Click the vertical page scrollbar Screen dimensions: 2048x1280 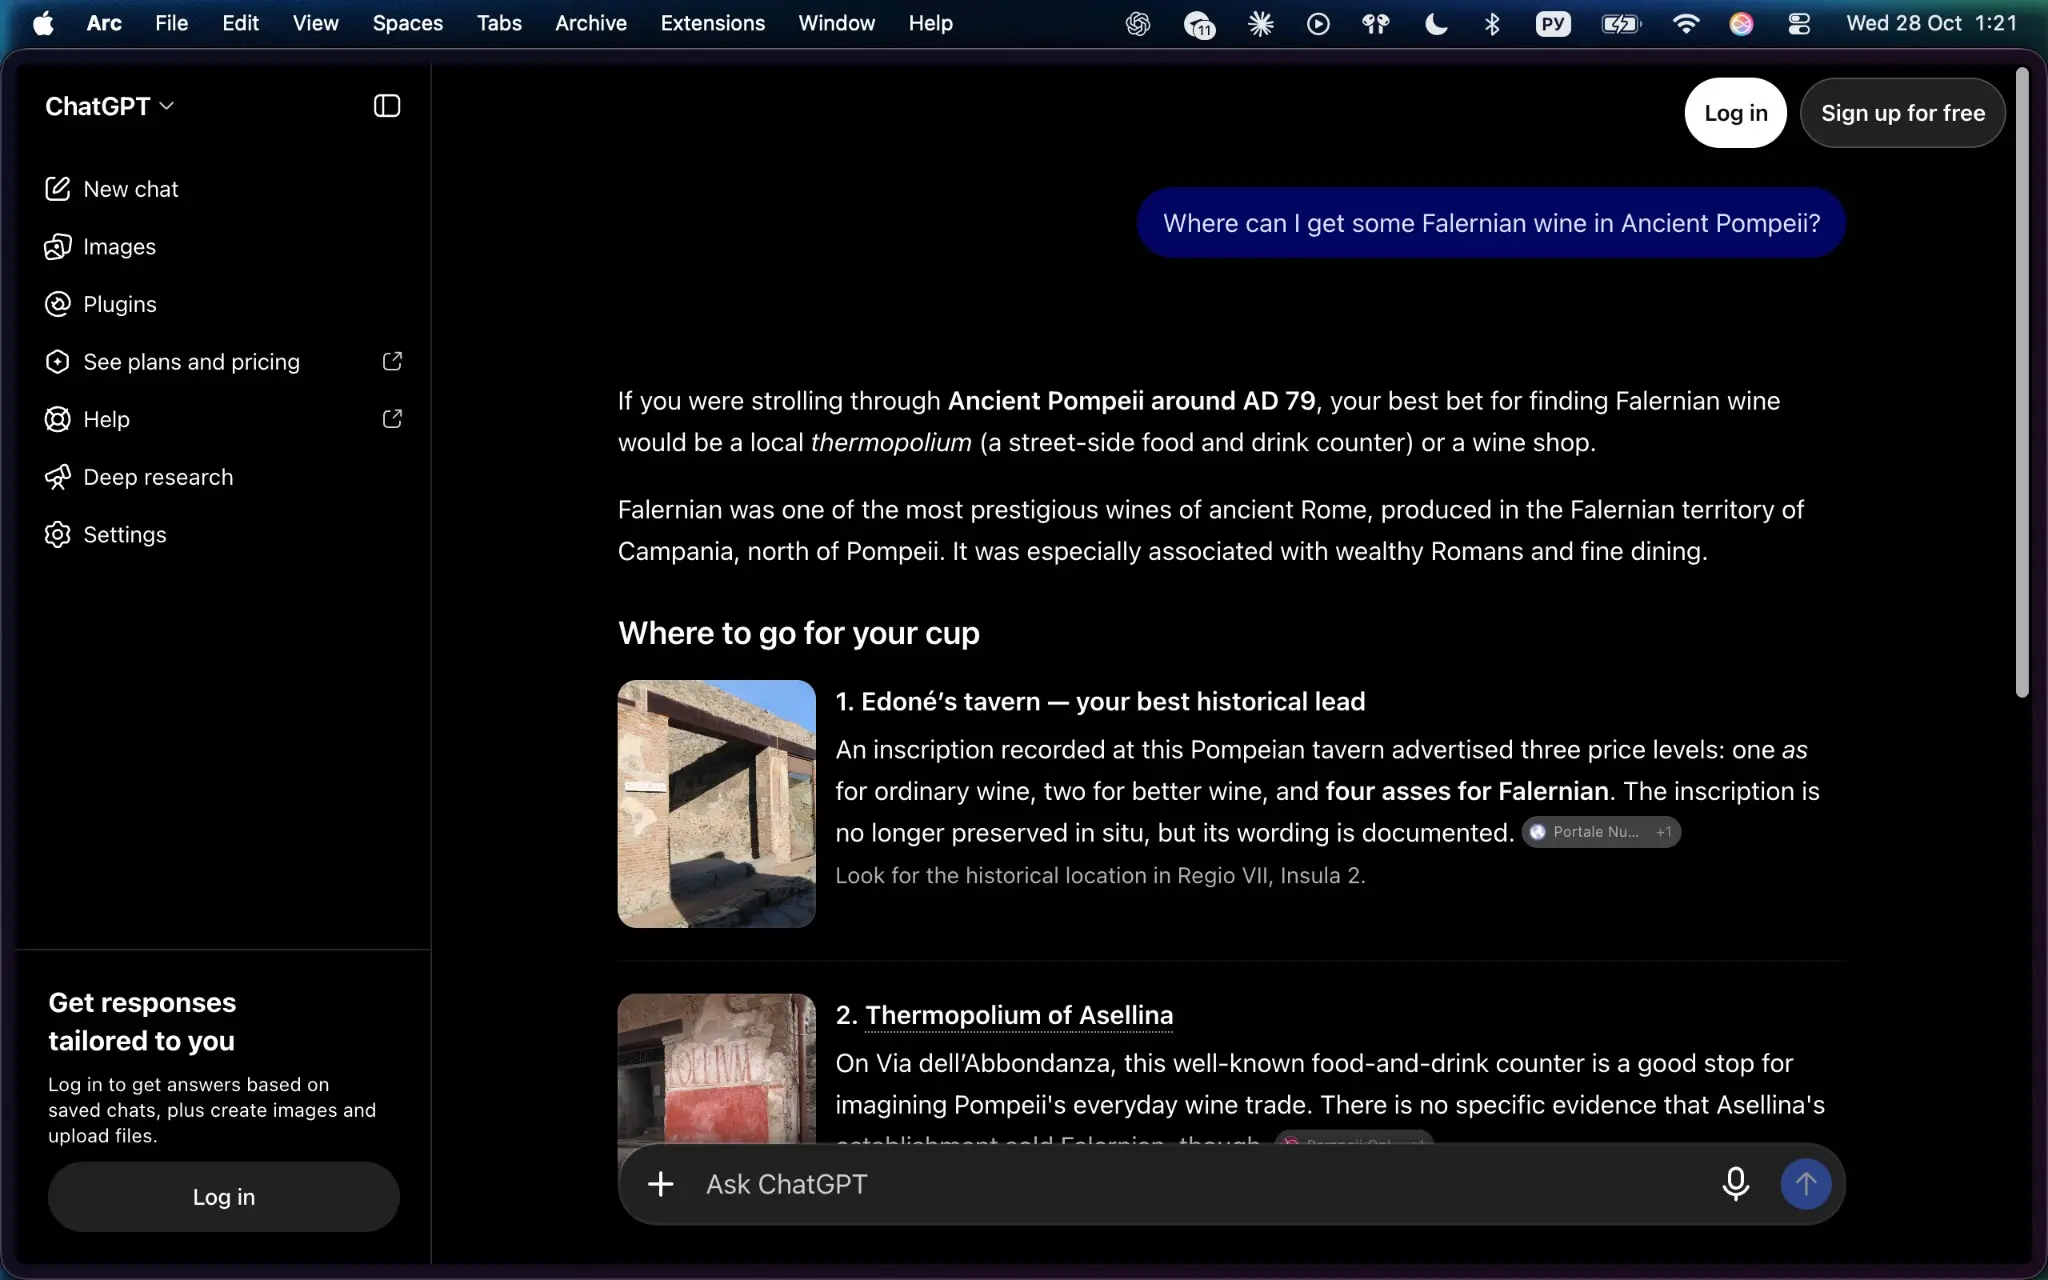(x=2022, y=382)
